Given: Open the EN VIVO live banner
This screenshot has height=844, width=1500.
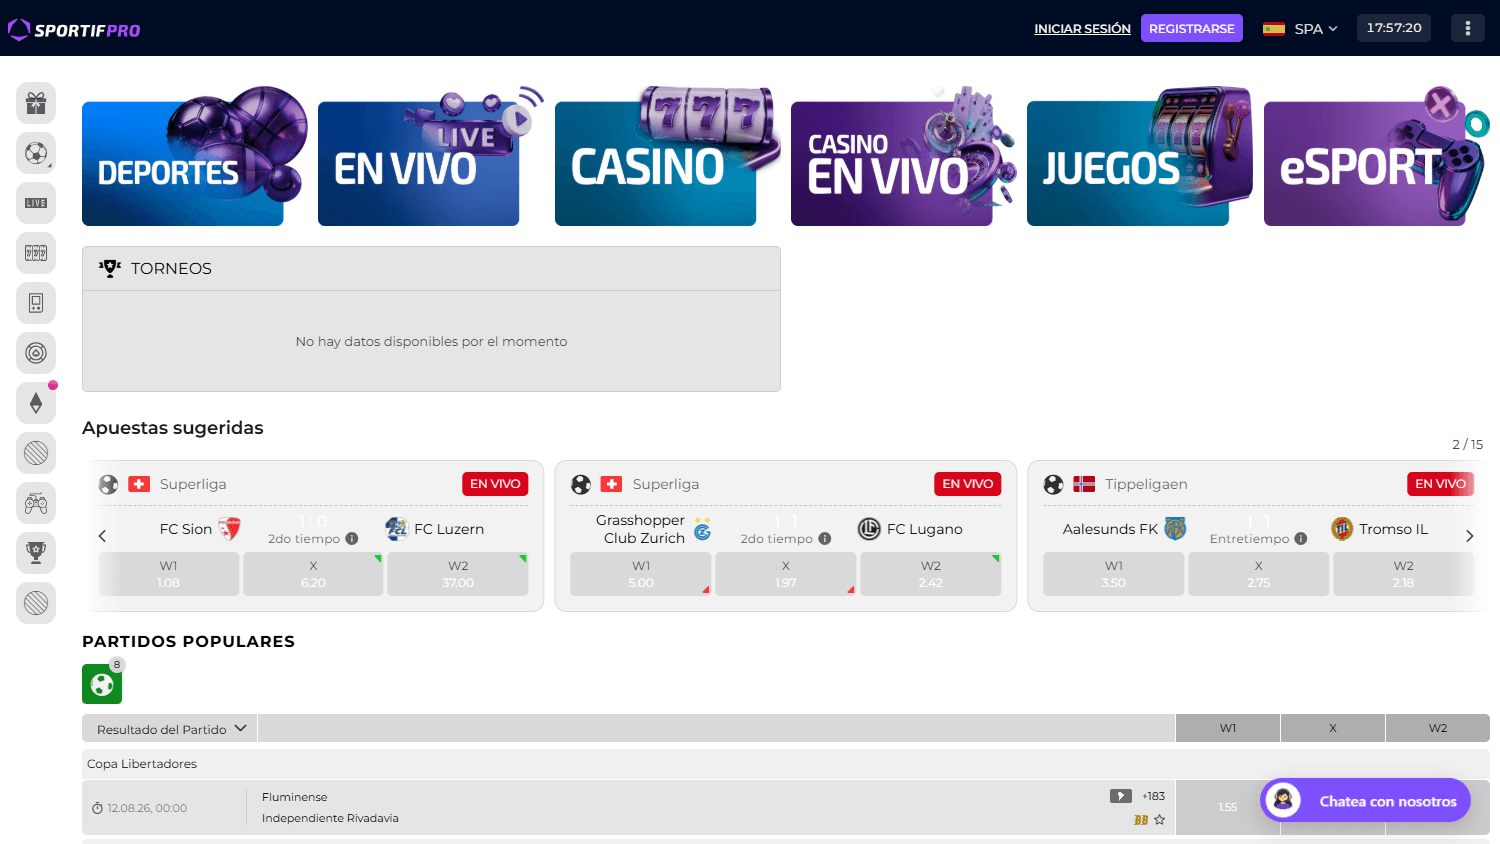Looking at the screenshot, I should click(x=430, y=158).
